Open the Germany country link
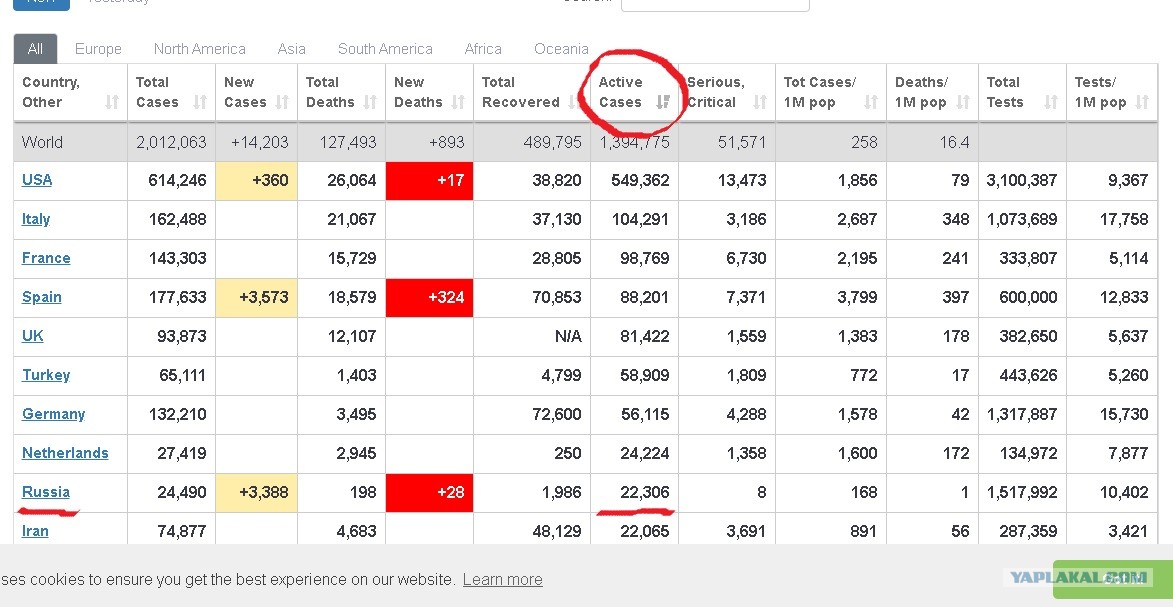This screenshot has height=607, width=1173. (54, 413)
